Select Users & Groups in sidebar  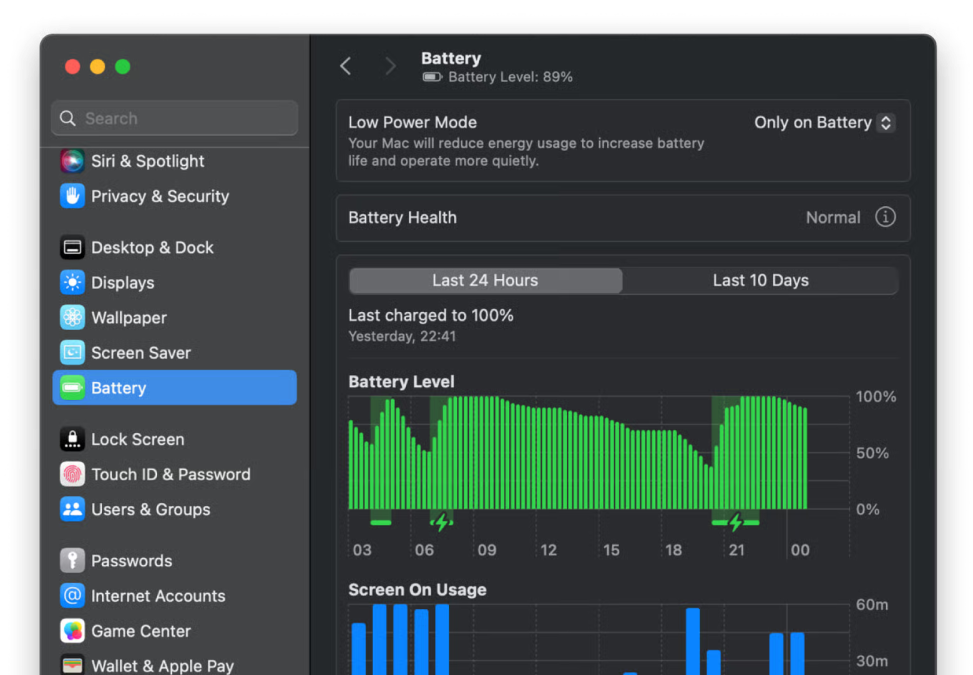point(150,509)
